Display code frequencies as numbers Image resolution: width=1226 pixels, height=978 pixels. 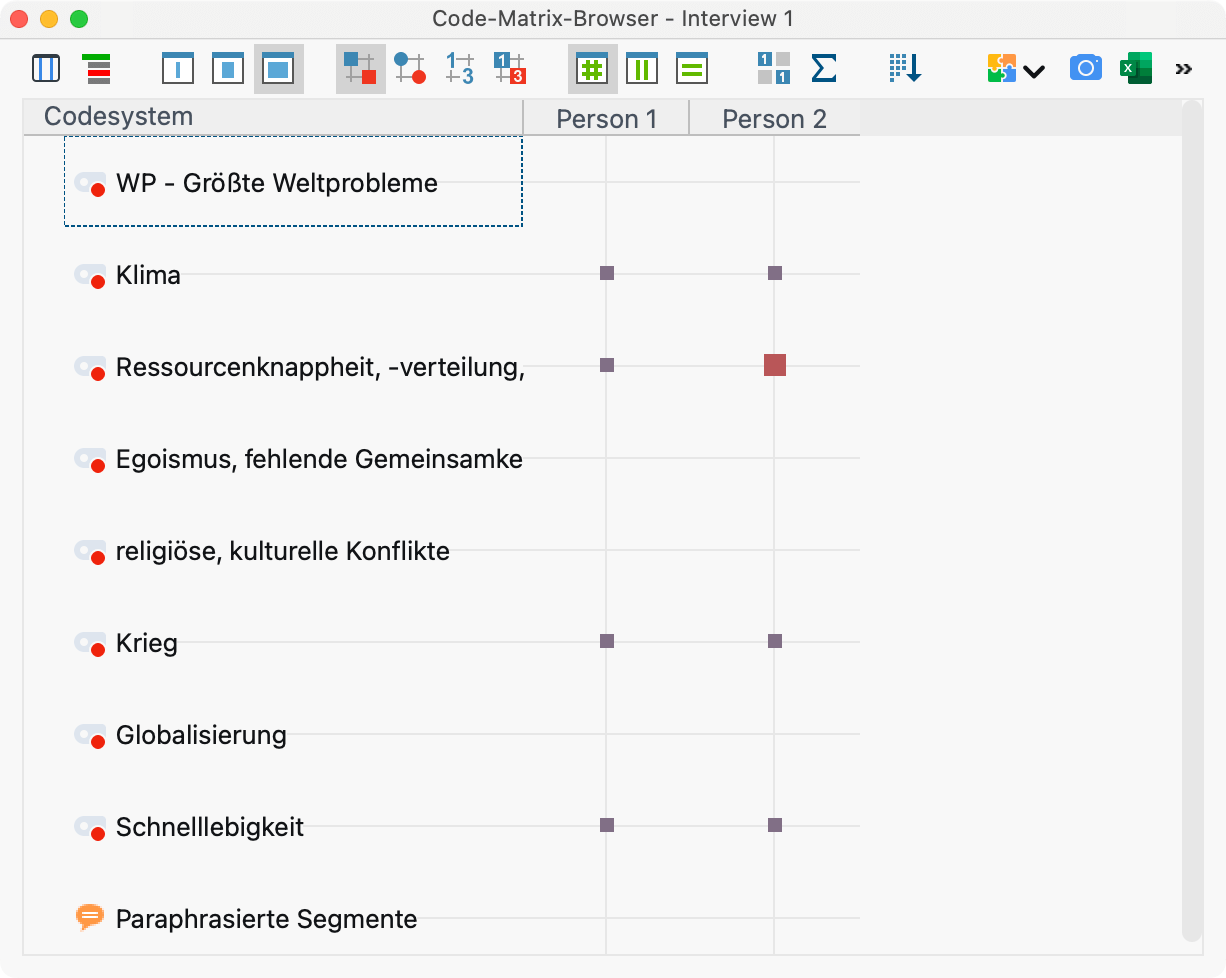pyautogui.click(x=458, y=69)
